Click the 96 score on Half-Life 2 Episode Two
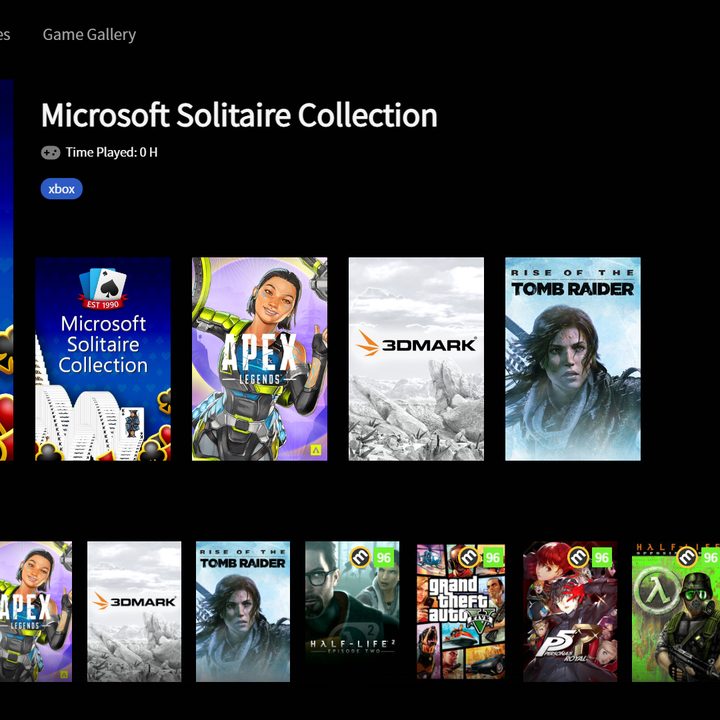The height and width of the screenshot is (720, 720). 383,558
